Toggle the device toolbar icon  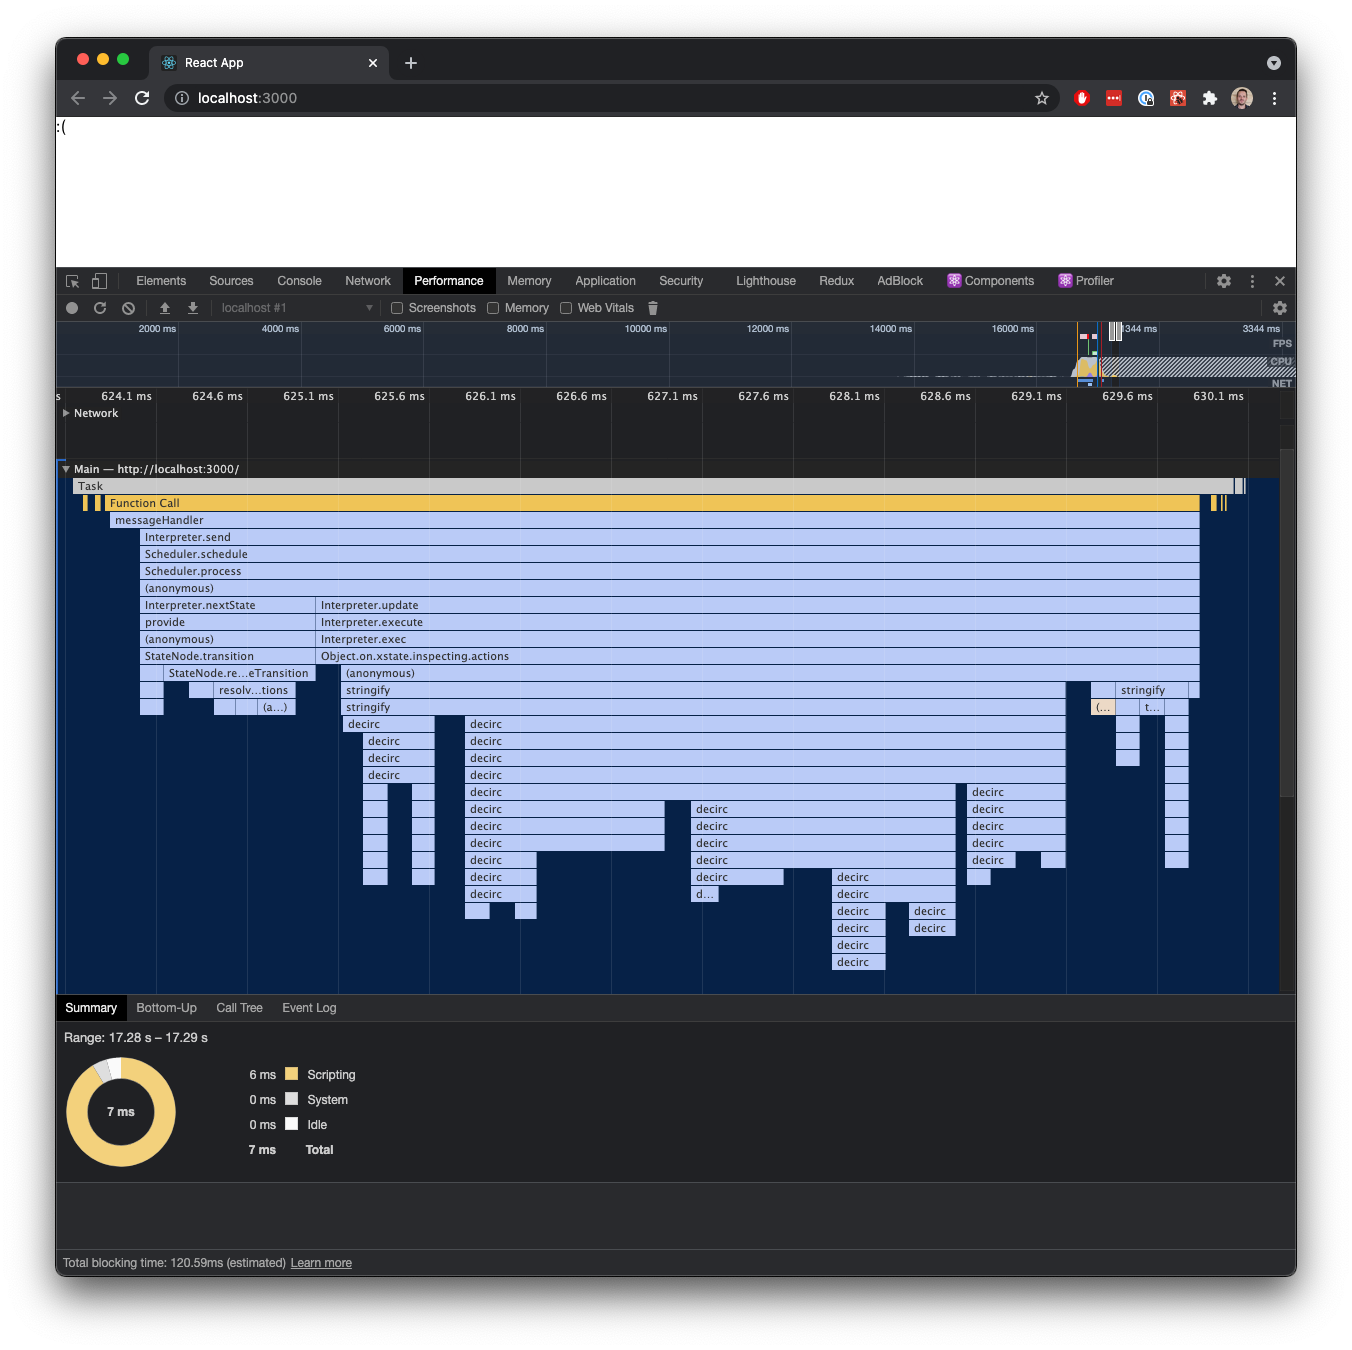pos(99,281)
